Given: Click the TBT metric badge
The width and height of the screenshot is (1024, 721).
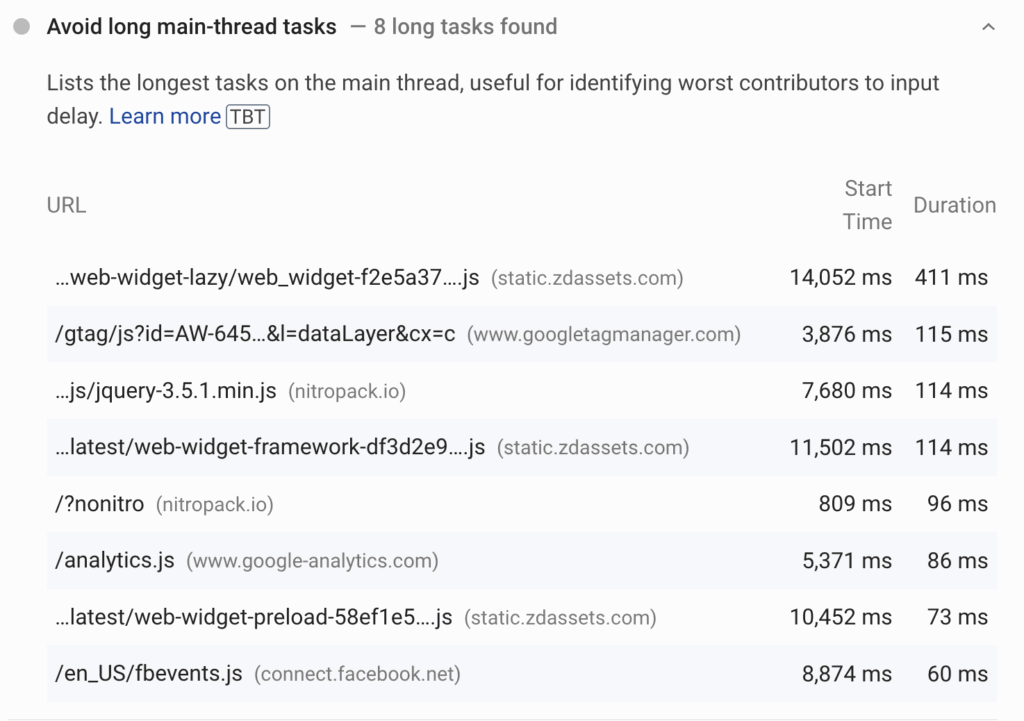Looking at the screenshot, I should pos(248,117).
